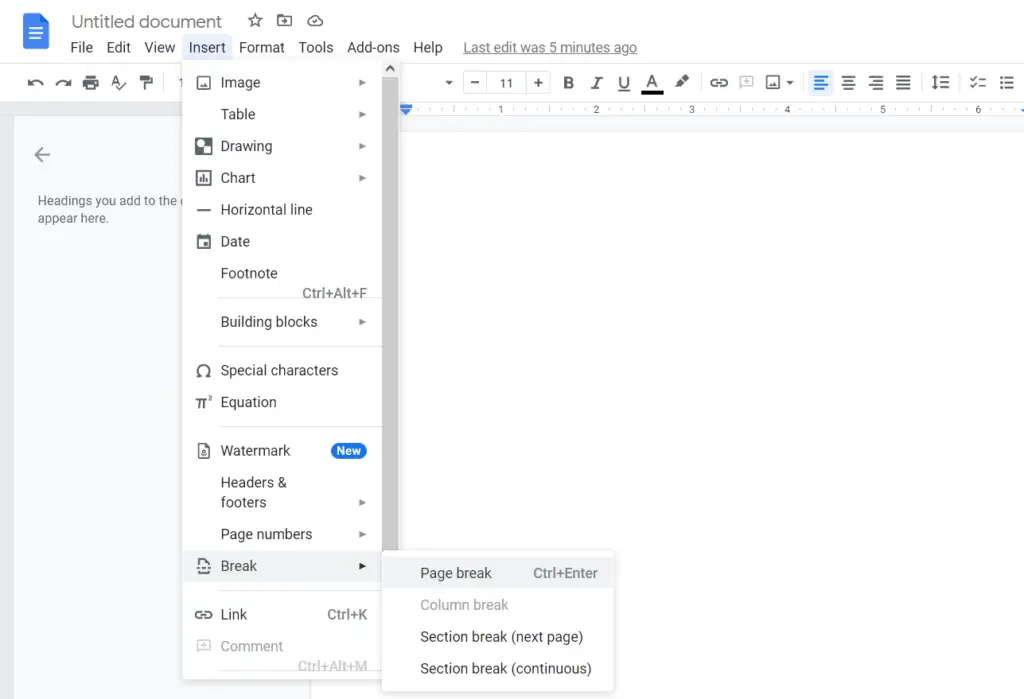
Task: Star the document
Action: 255,20
